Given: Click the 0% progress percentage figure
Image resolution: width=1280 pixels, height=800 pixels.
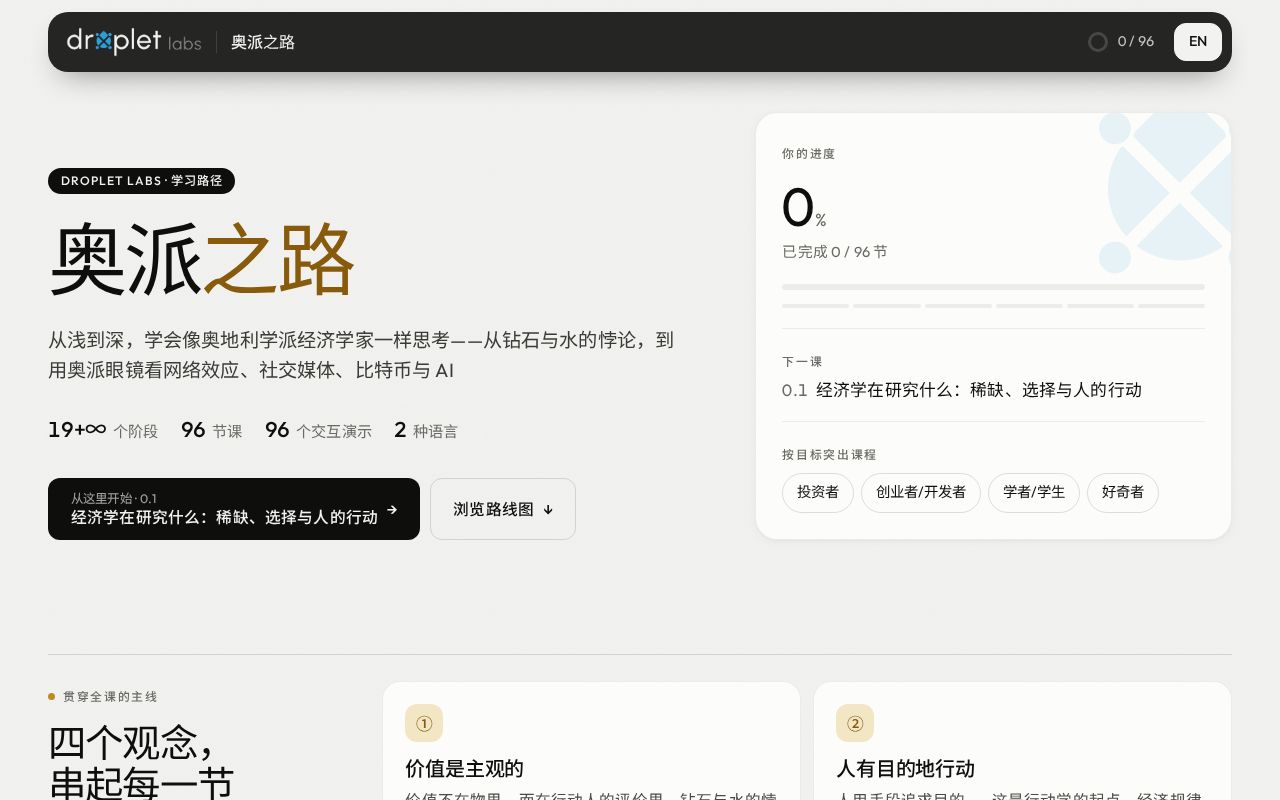Looking at the screenshot, I should tap(804, 209).
